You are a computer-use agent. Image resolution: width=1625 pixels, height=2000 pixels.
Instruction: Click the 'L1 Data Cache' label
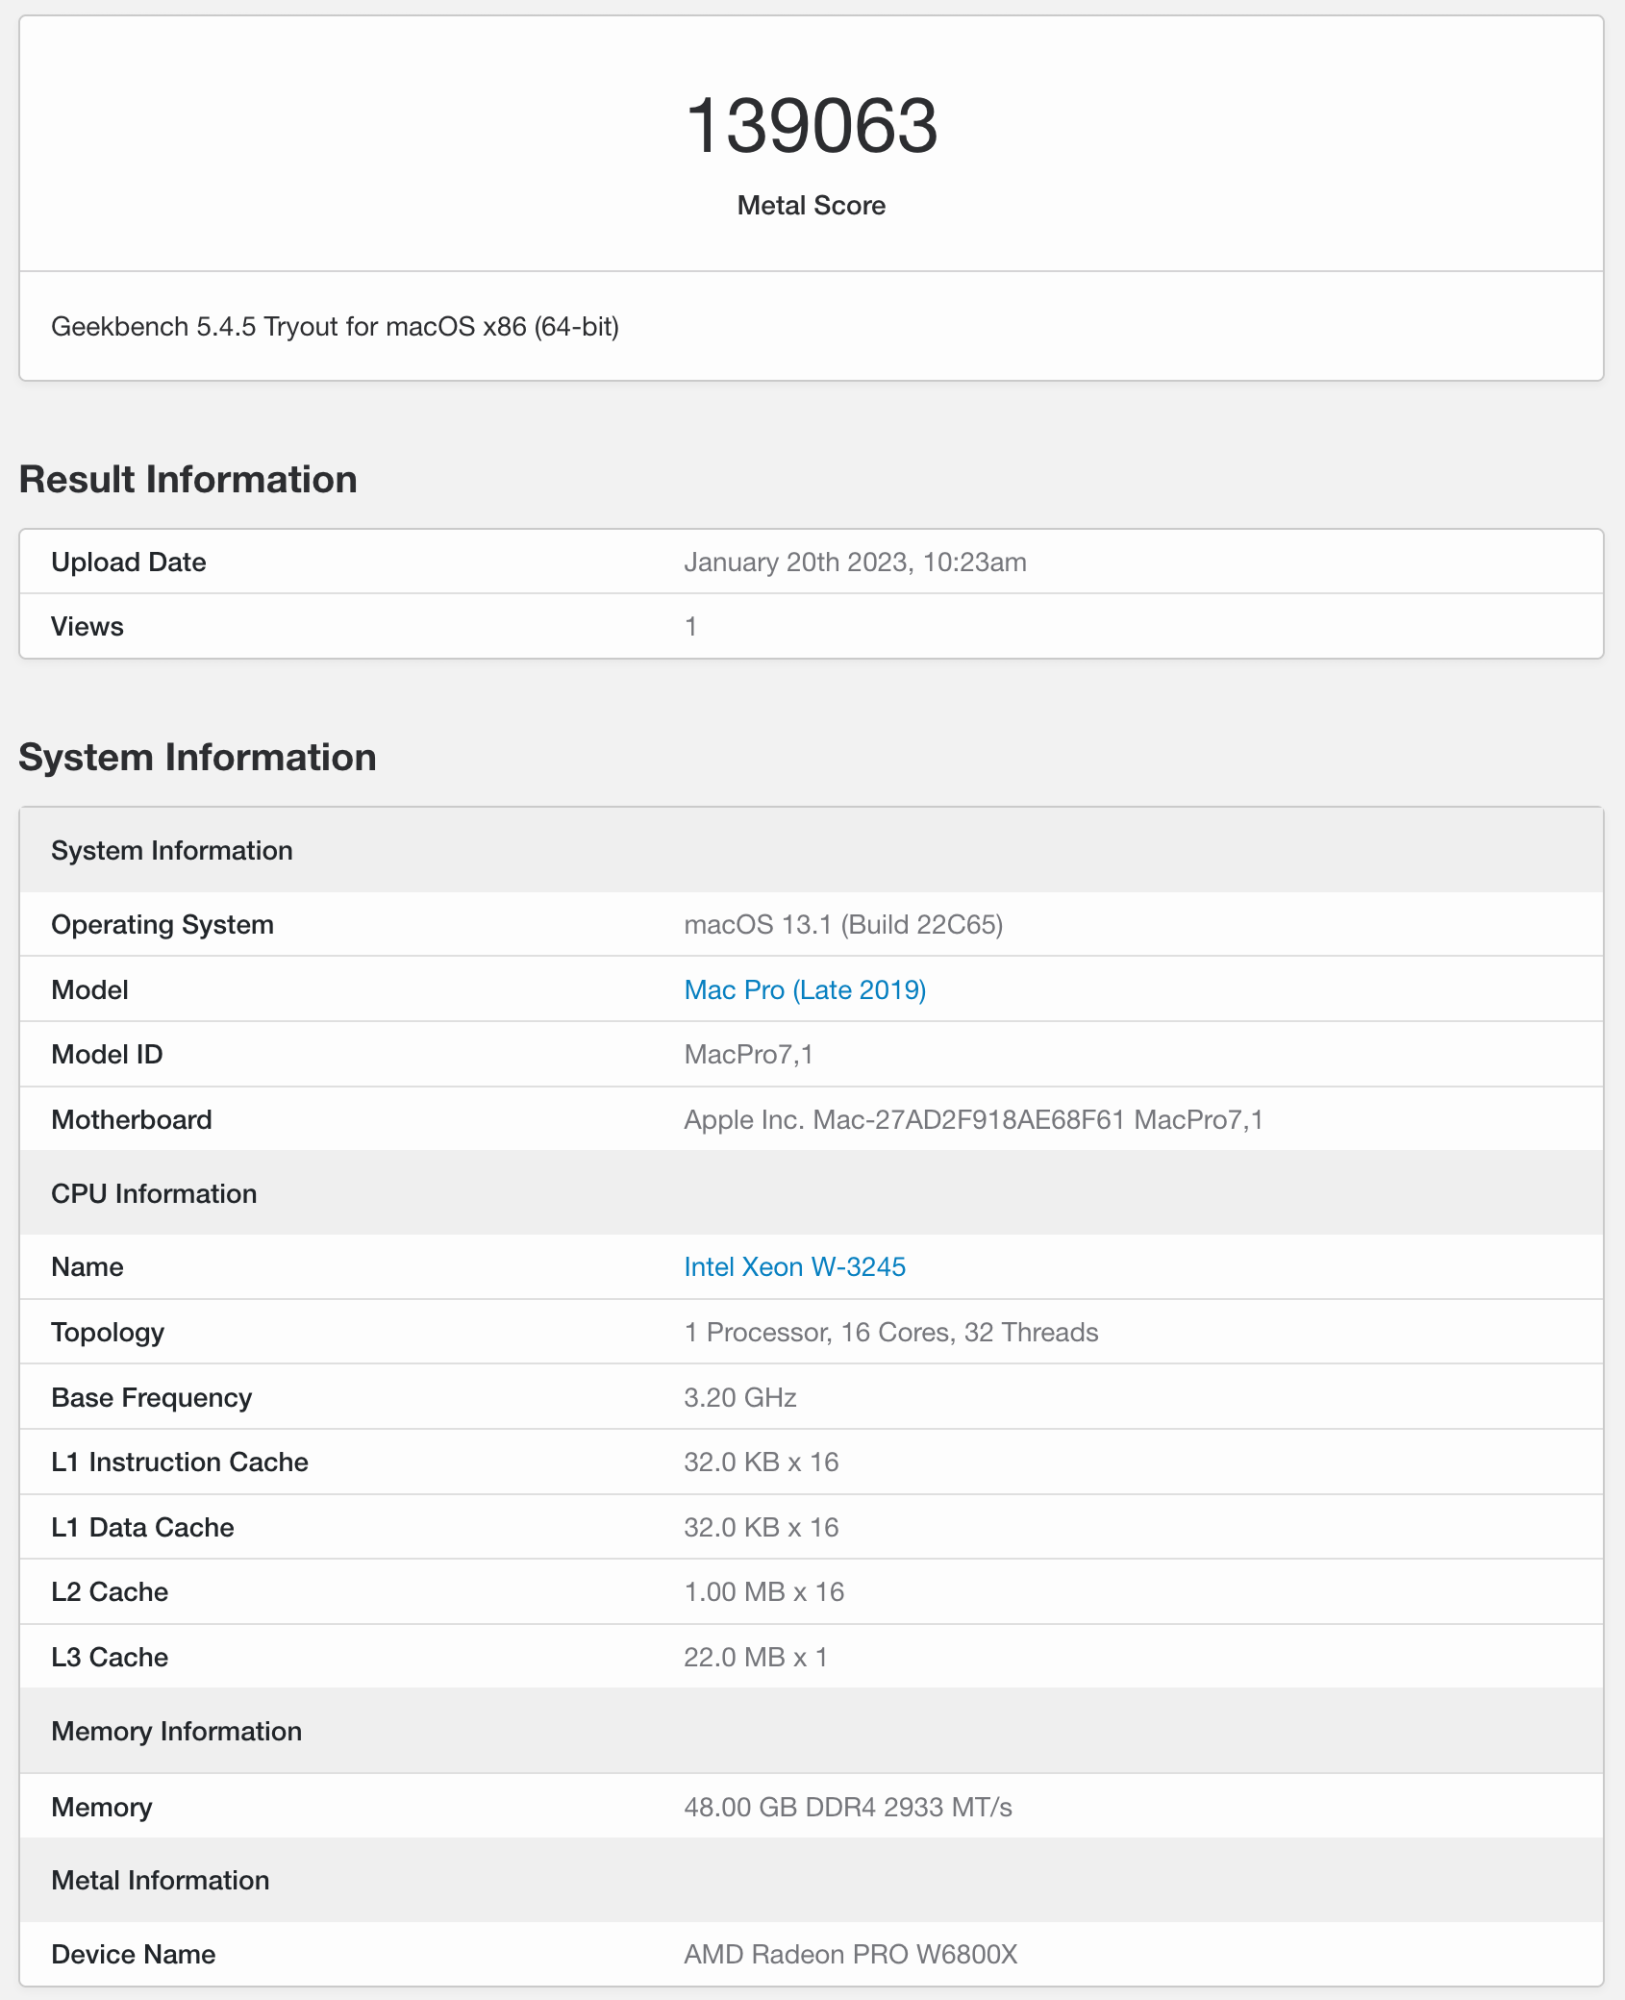coord(143,1527)
